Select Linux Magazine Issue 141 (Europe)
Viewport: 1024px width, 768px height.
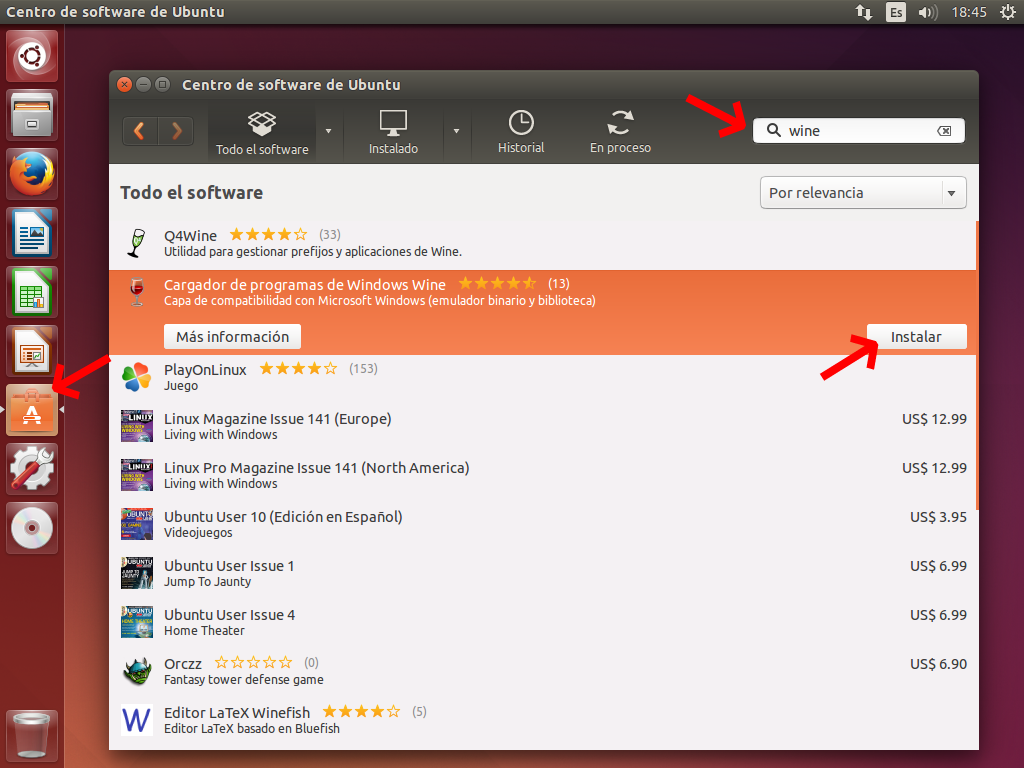coord(542,426)
